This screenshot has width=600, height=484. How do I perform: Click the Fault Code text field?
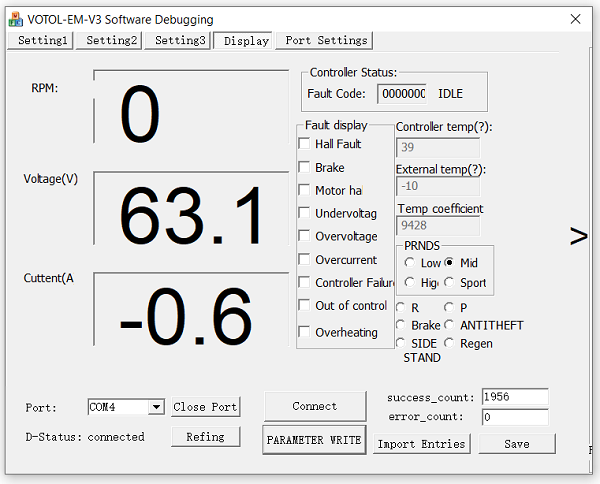click(x=402, y=94)
